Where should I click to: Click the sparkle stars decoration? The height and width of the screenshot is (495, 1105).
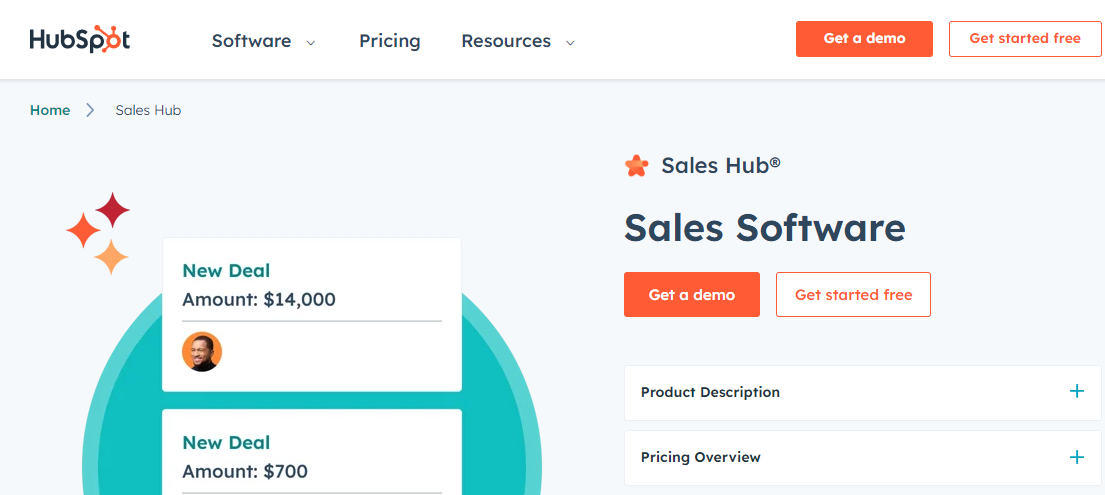pos(98,233)
